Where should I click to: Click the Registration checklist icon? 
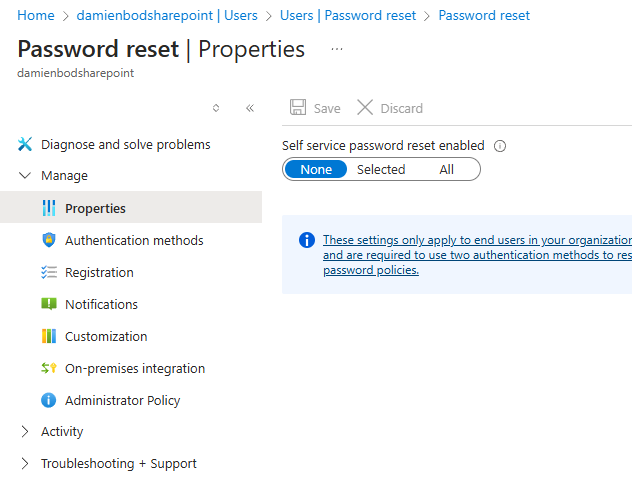click(x=49, y=272)
